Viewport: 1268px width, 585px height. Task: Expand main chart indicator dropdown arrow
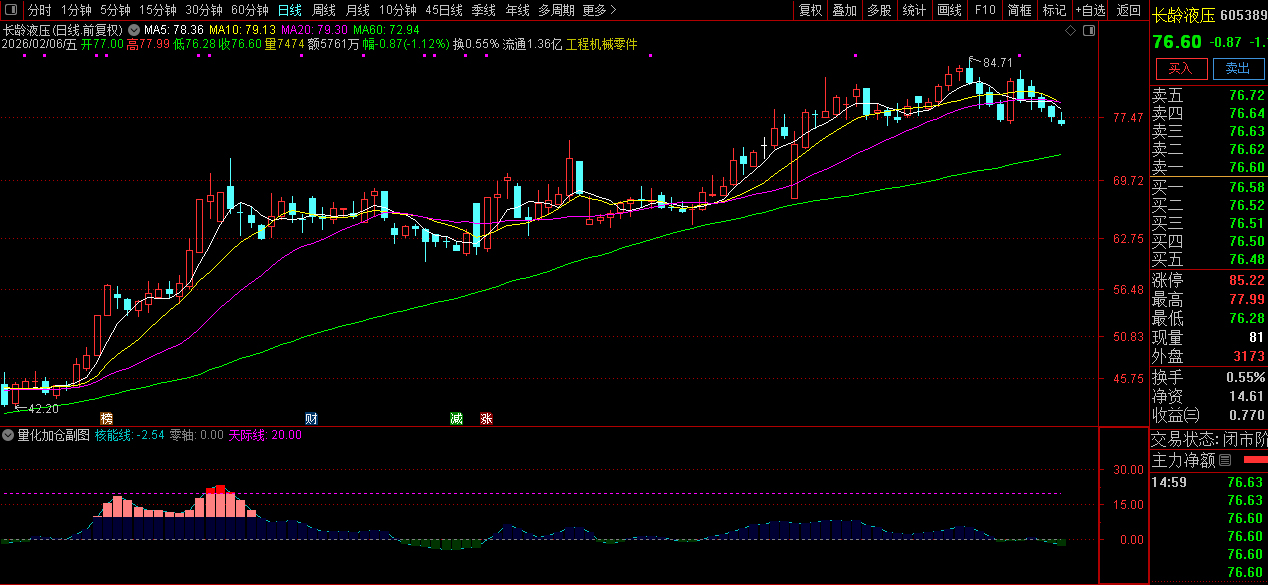(x=135, y=30)
